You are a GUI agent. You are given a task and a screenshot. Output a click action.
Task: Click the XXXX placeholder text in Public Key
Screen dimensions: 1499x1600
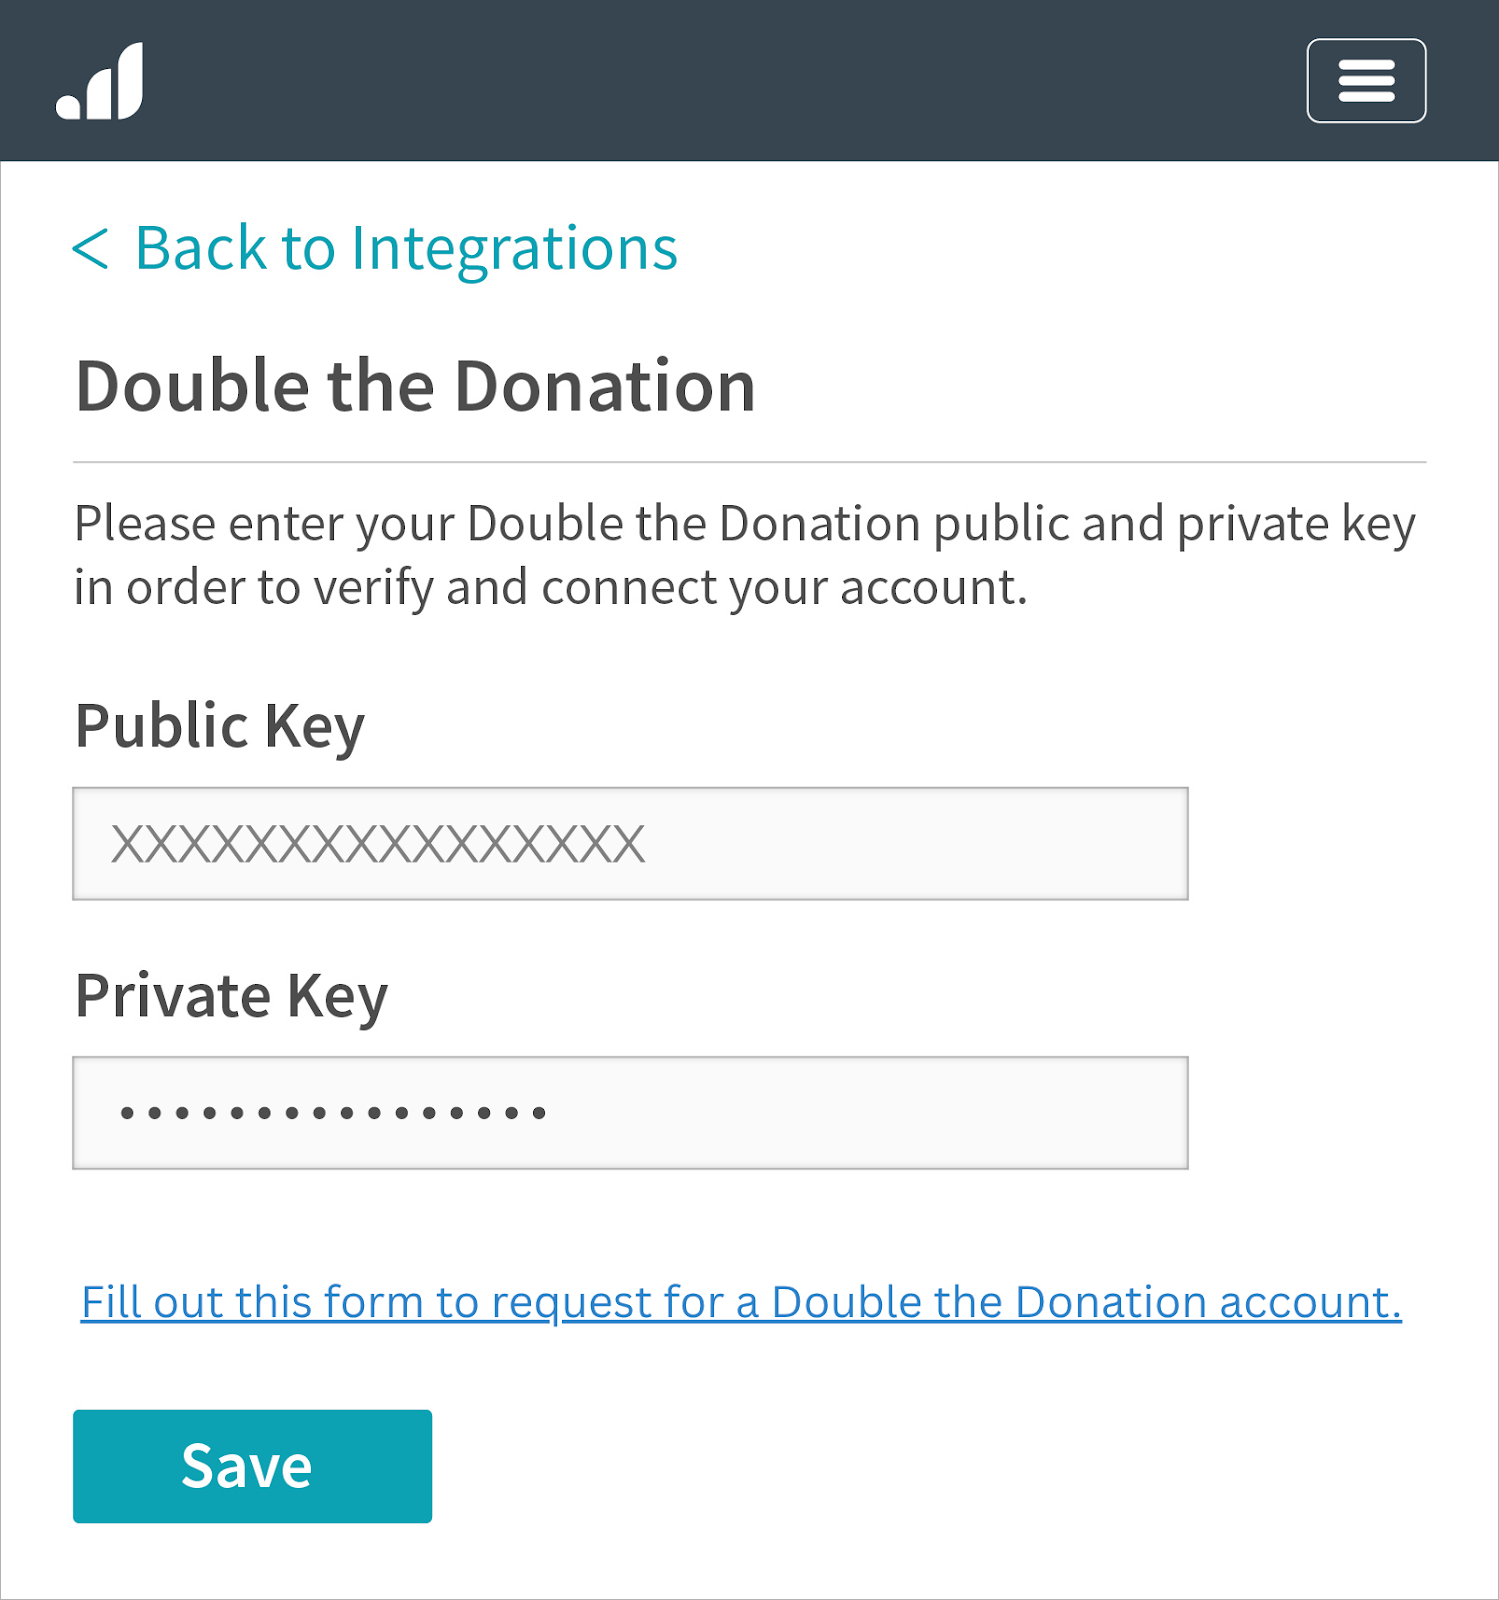pyautogui.click(x=377, y=844)
